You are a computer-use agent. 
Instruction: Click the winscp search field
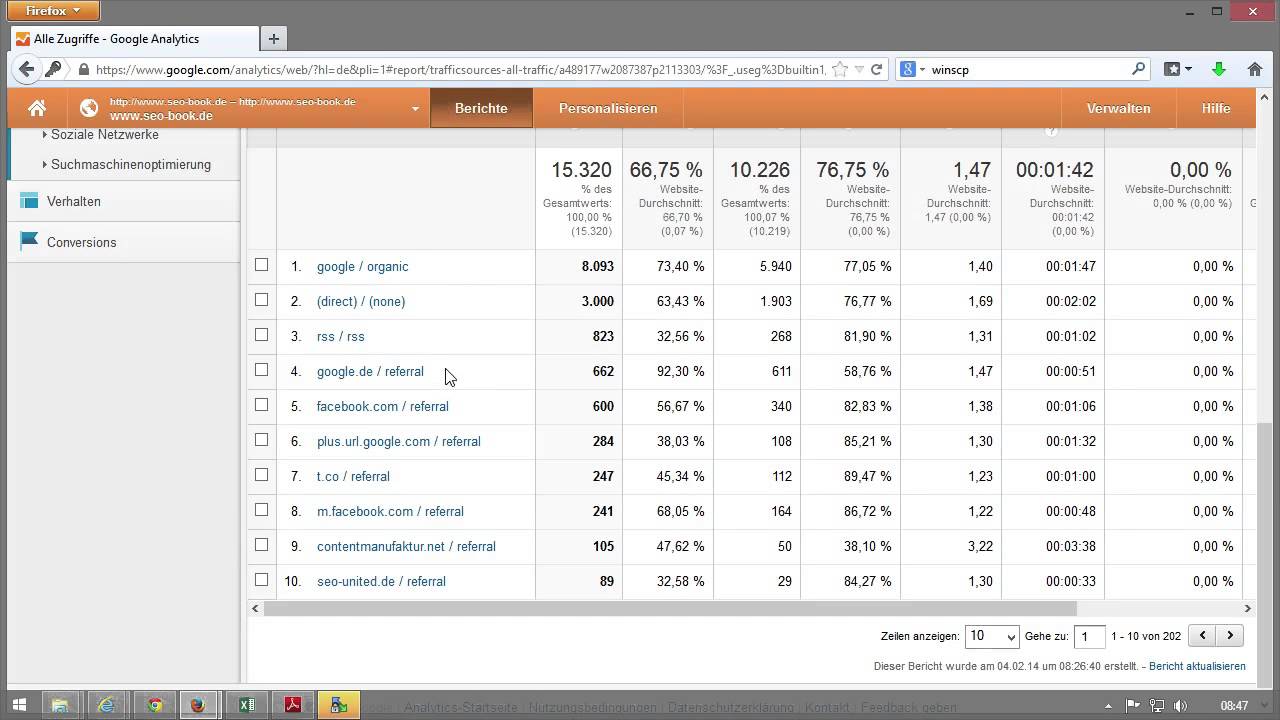click(x=1028, y=69)
